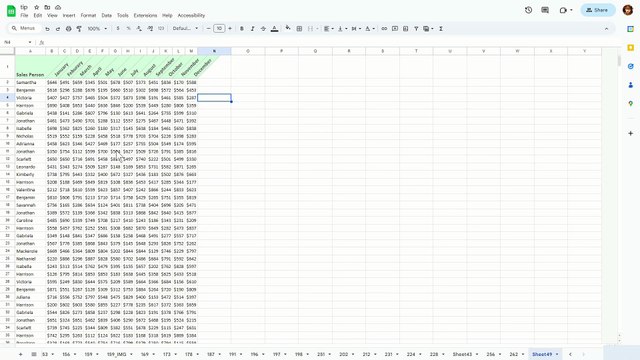Insert a comment from the toolbar
The width and height of the screenshot is (640, 360).
[395, 29]
